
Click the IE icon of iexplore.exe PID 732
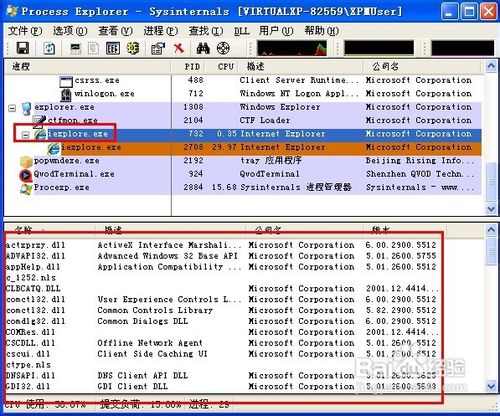coord(40,135)
